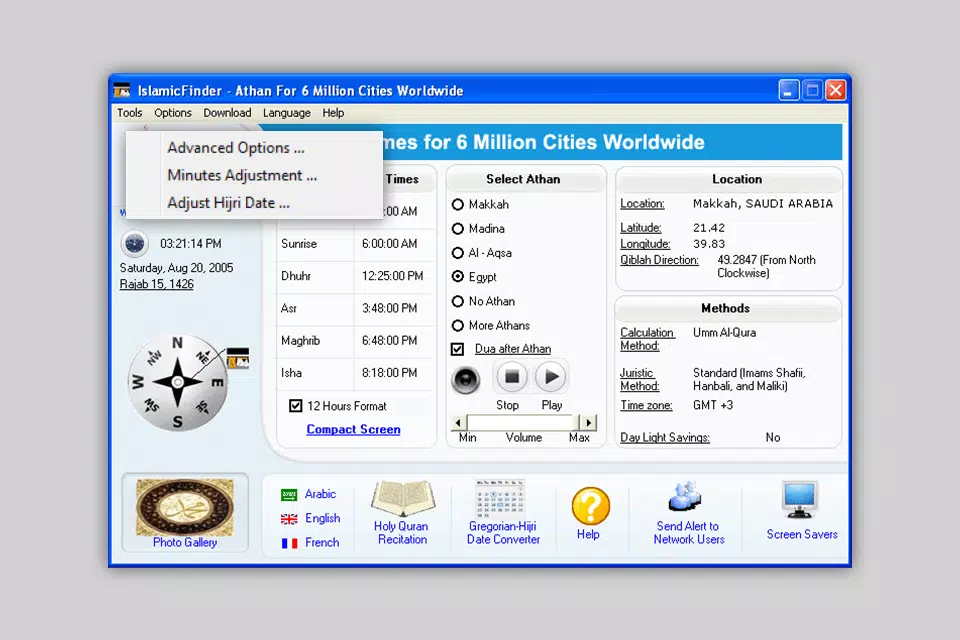
Task: Switch language to English link
Action: [x=323, y=518]
